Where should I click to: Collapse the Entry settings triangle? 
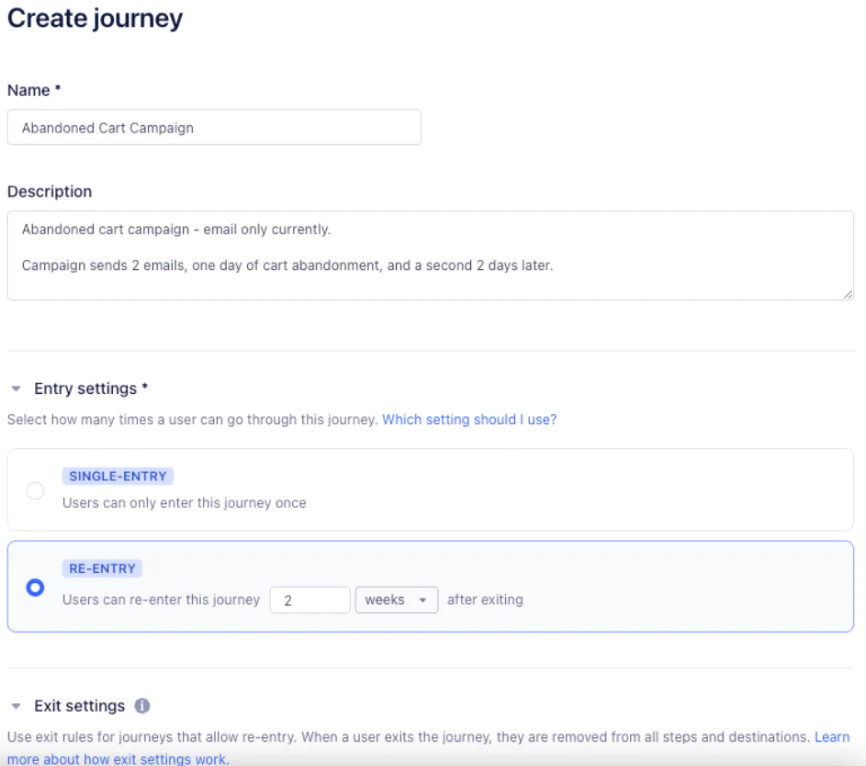tap(16, 389)
